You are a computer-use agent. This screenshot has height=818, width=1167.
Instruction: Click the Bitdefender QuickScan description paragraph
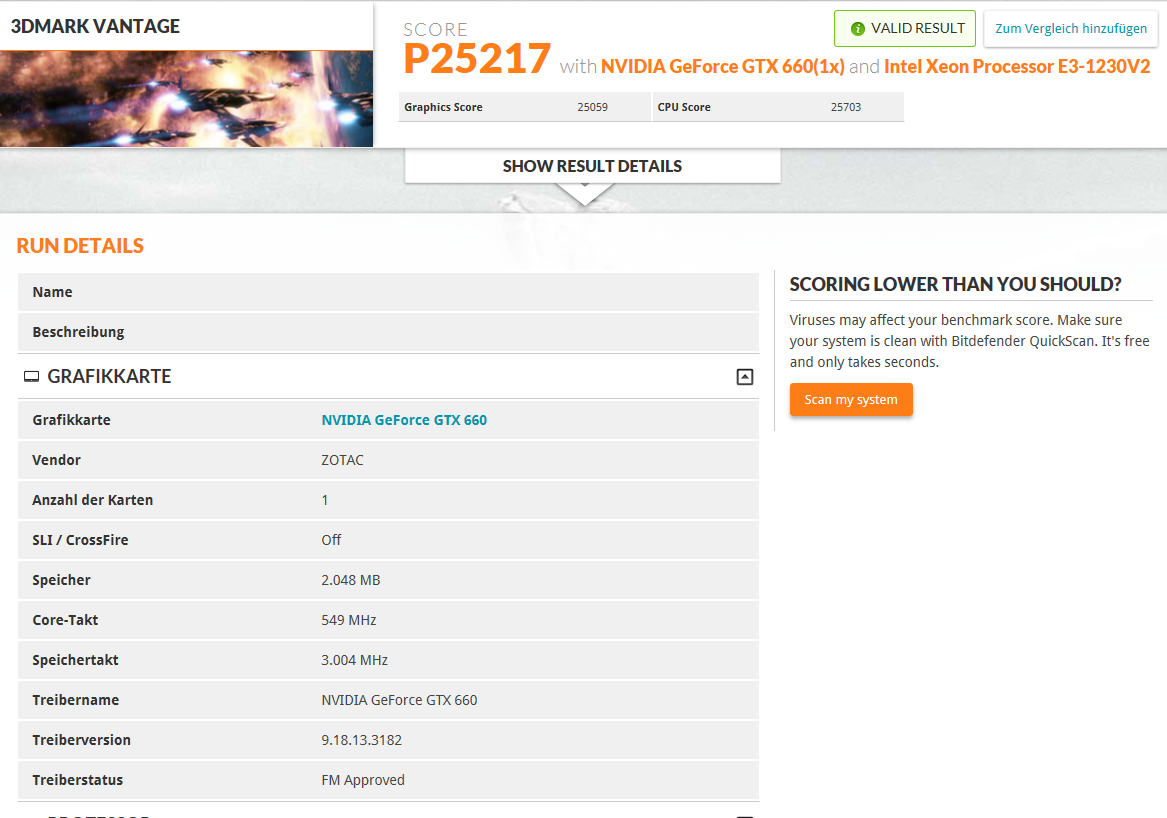pyautogui.click(x=969, y=341)
